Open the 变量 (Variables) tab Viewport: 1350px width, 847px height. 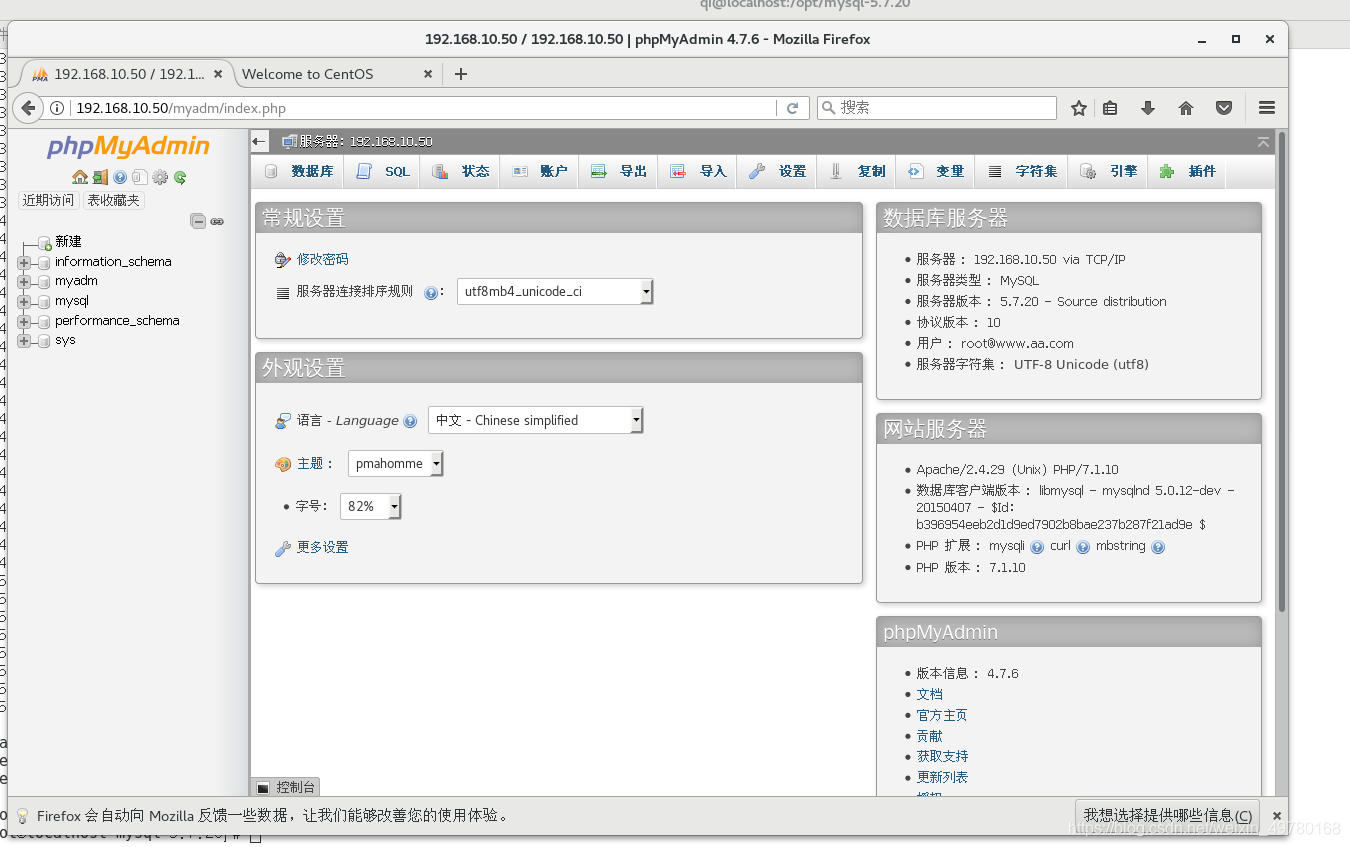(x=936, y=172)
